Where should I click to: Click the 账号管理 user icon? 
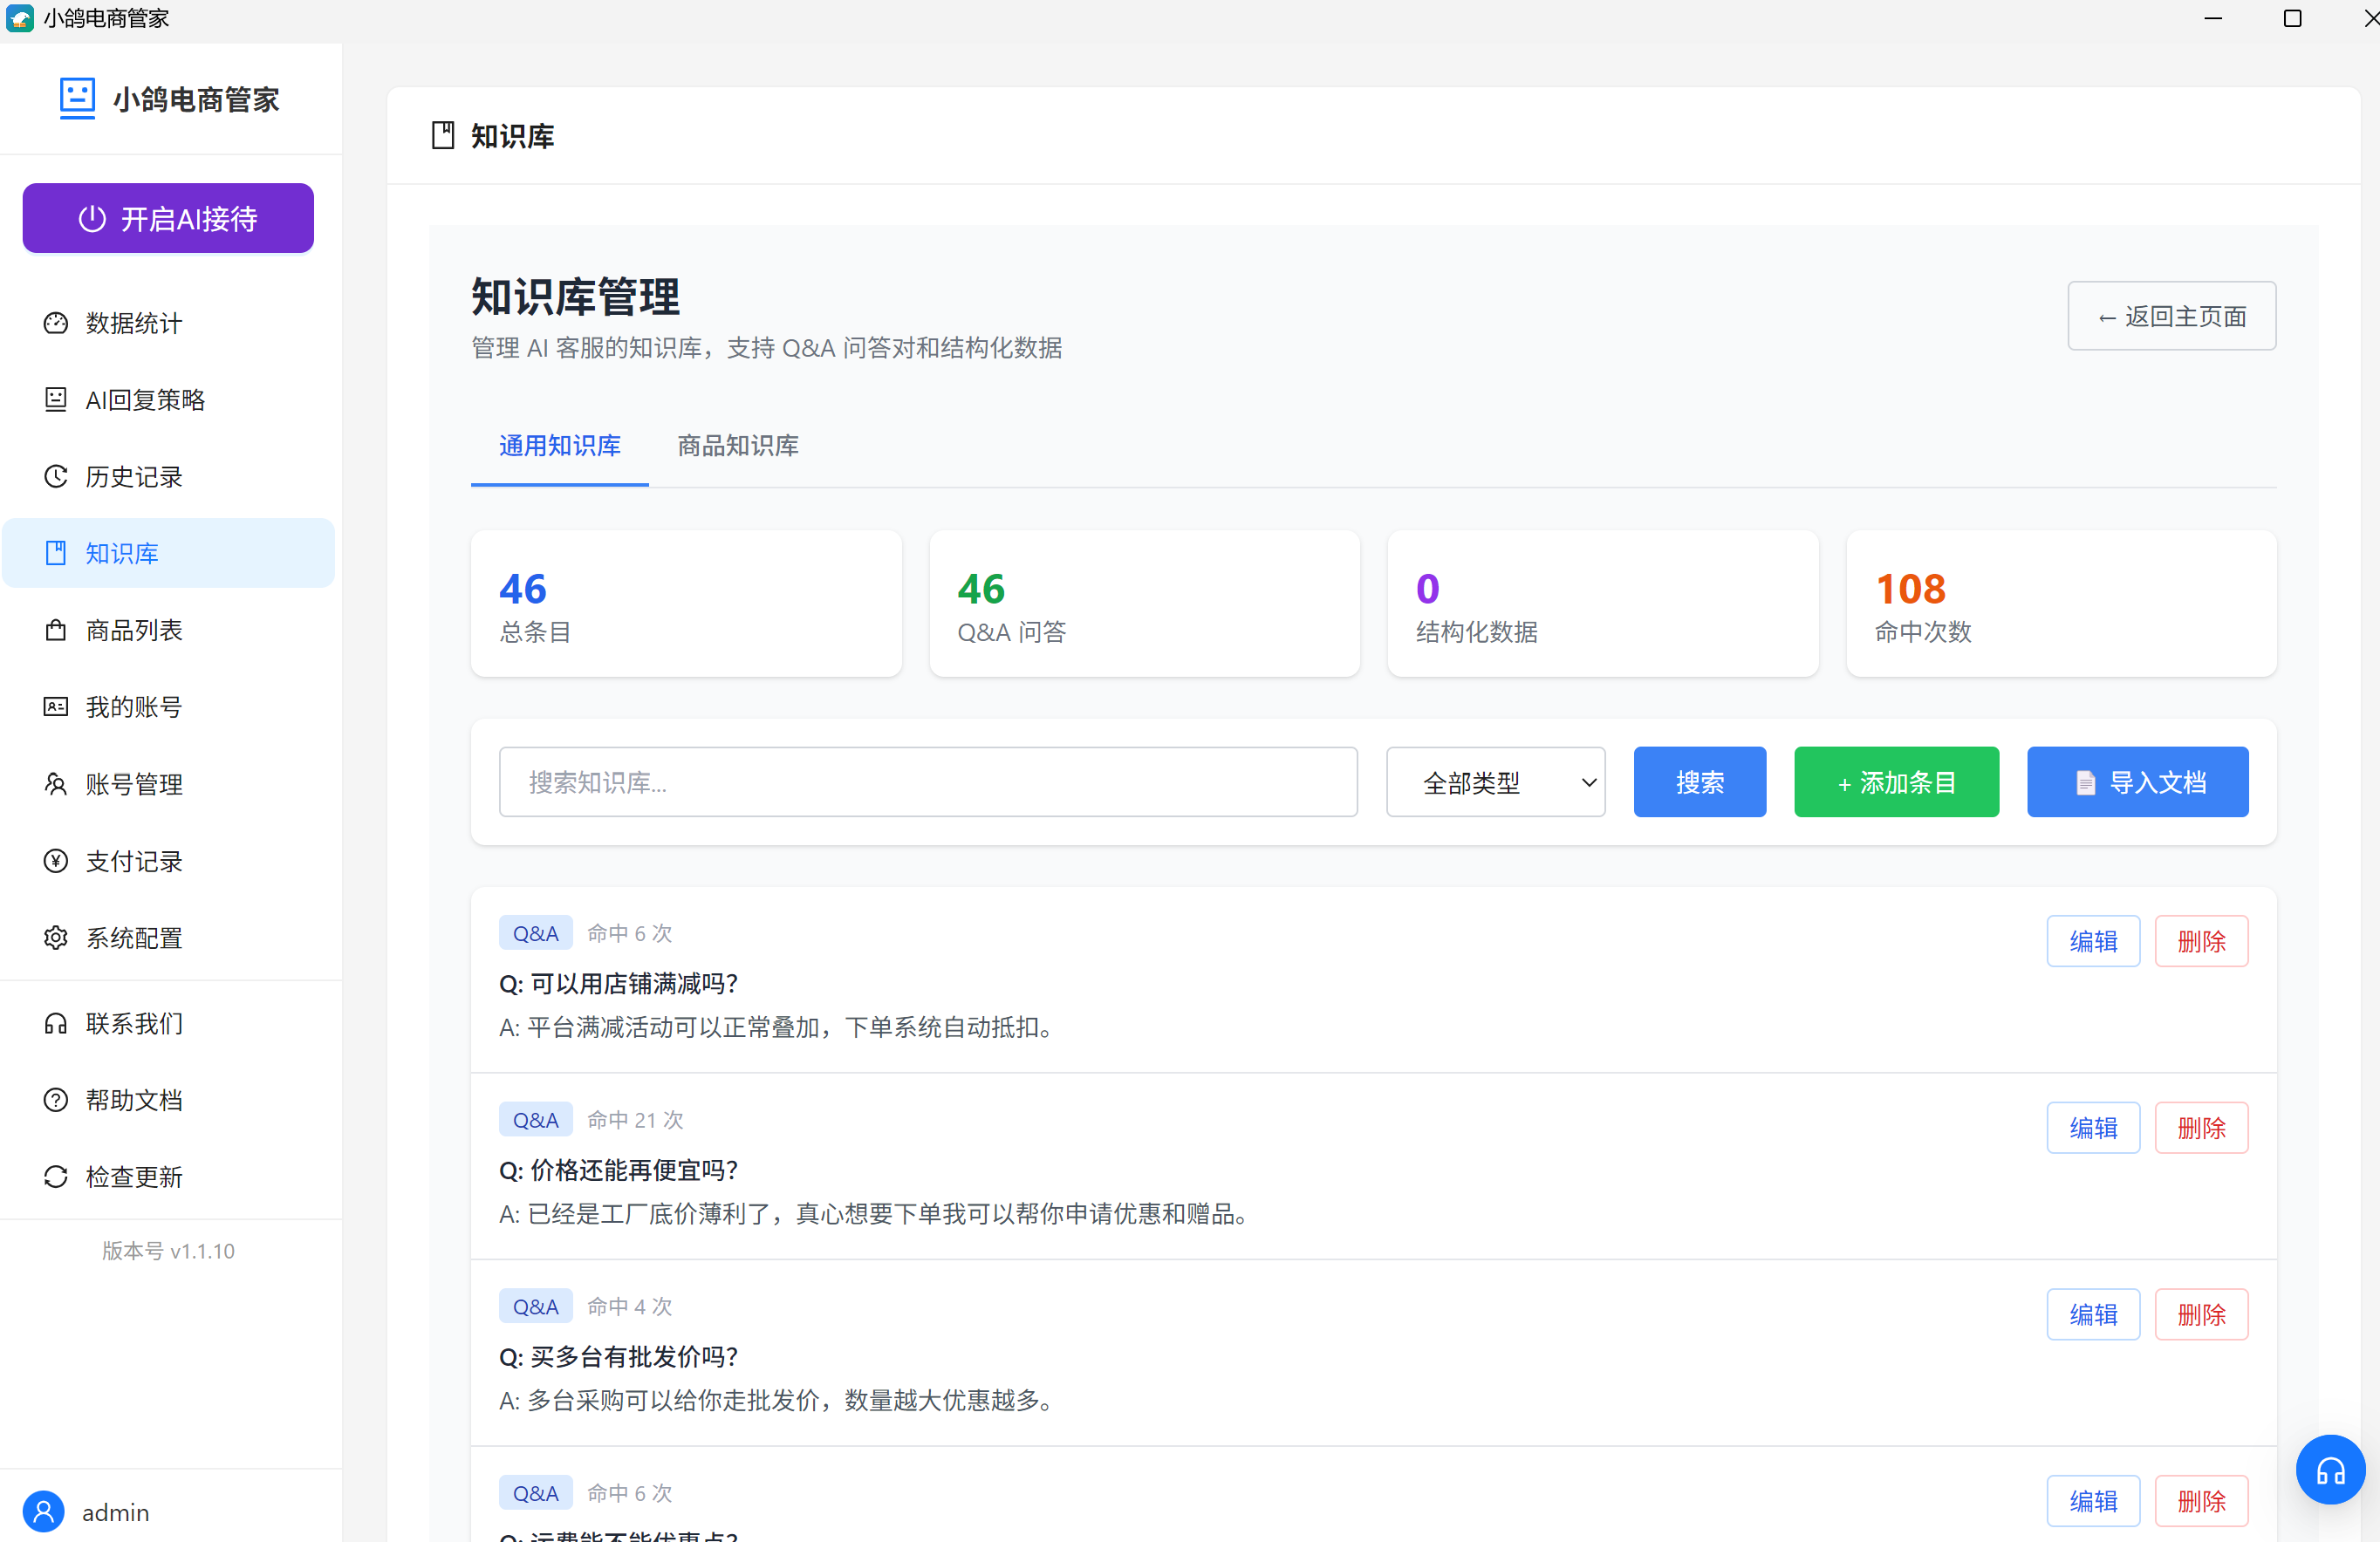[x=56, y=784]
